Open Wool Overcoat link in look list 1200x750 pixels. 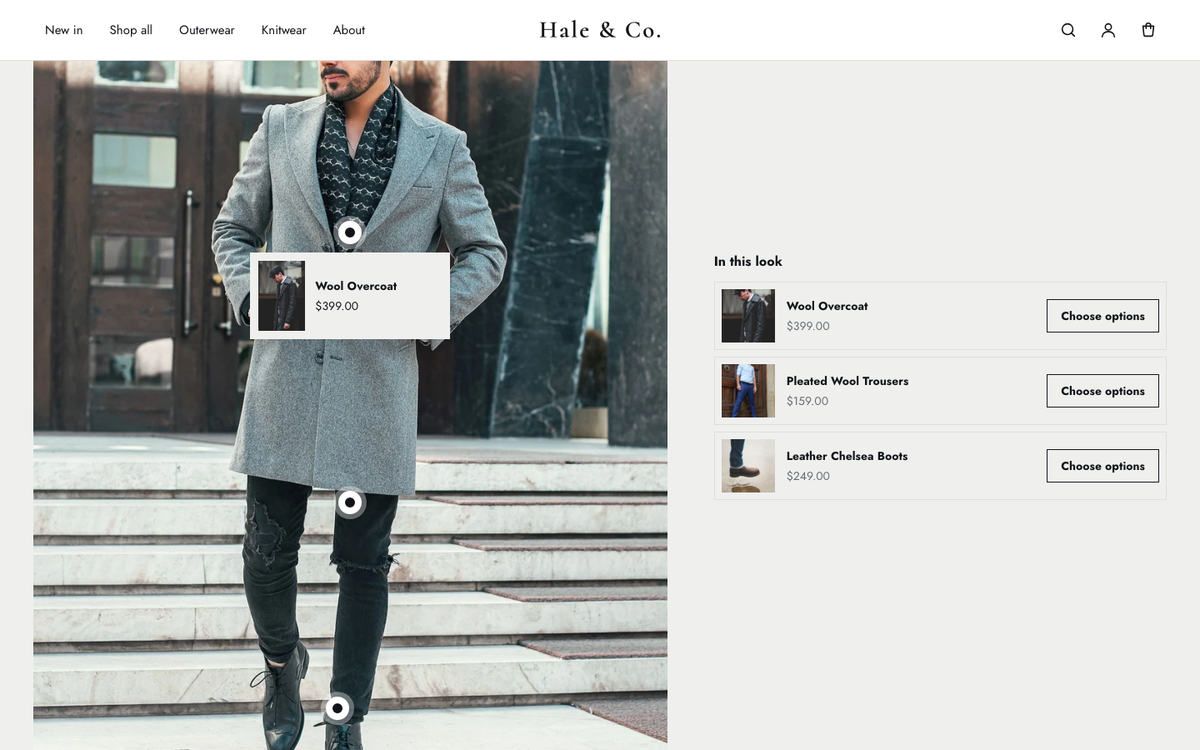[827, 306]
